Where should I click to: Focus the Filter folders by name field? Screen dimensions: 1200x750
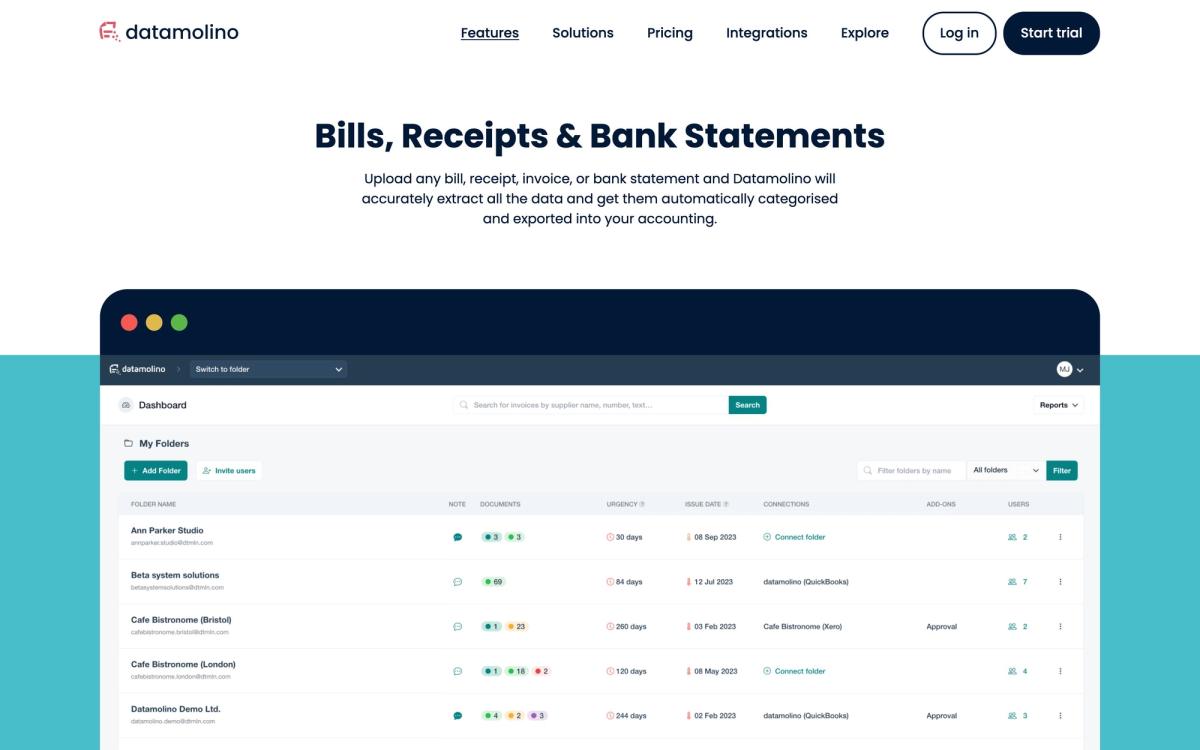[911, 470]
